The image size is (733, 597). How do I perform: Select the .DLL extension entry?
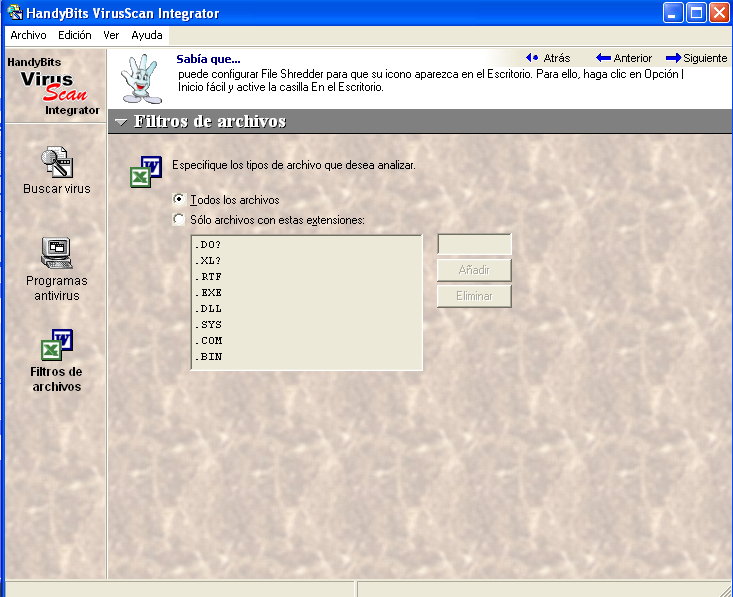(x=307, y=309)
